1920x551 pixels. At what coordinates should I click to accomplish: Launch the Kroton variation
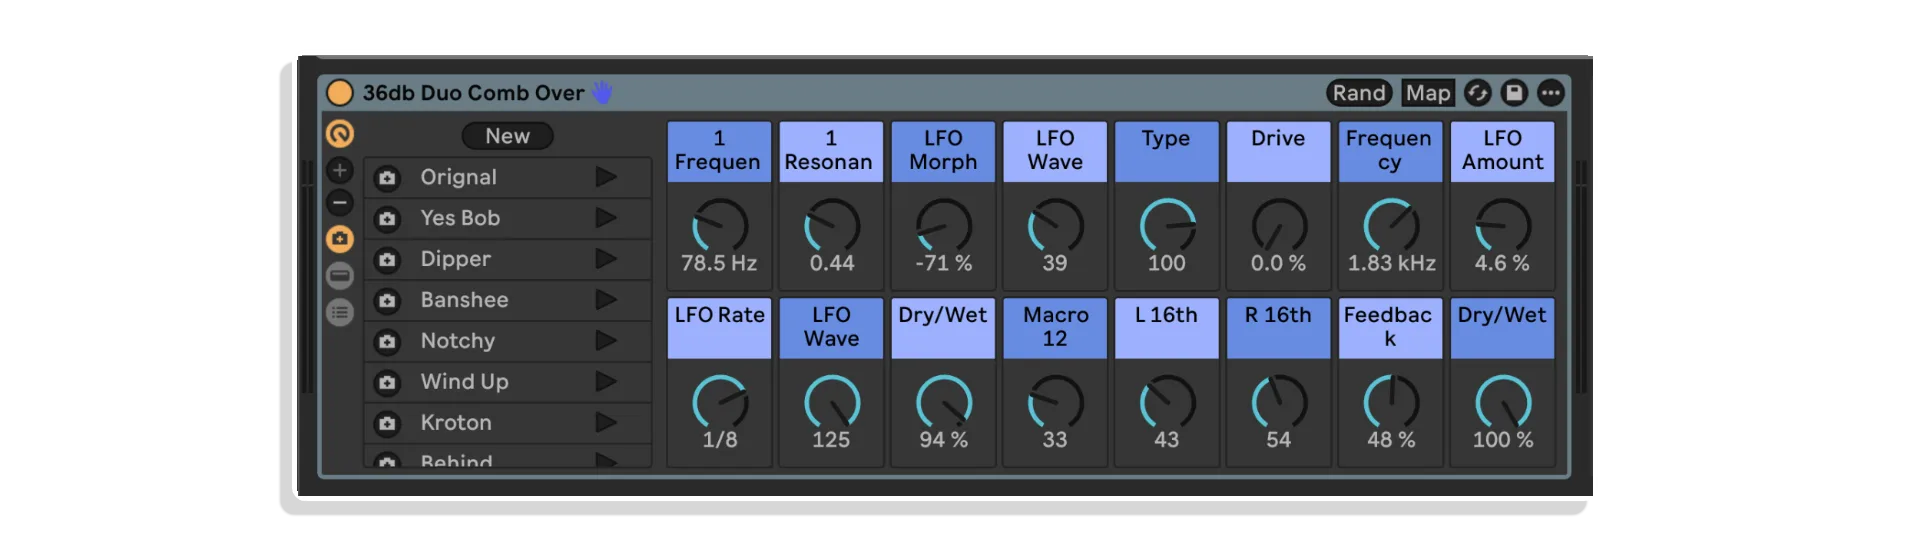tap(606, 423)
